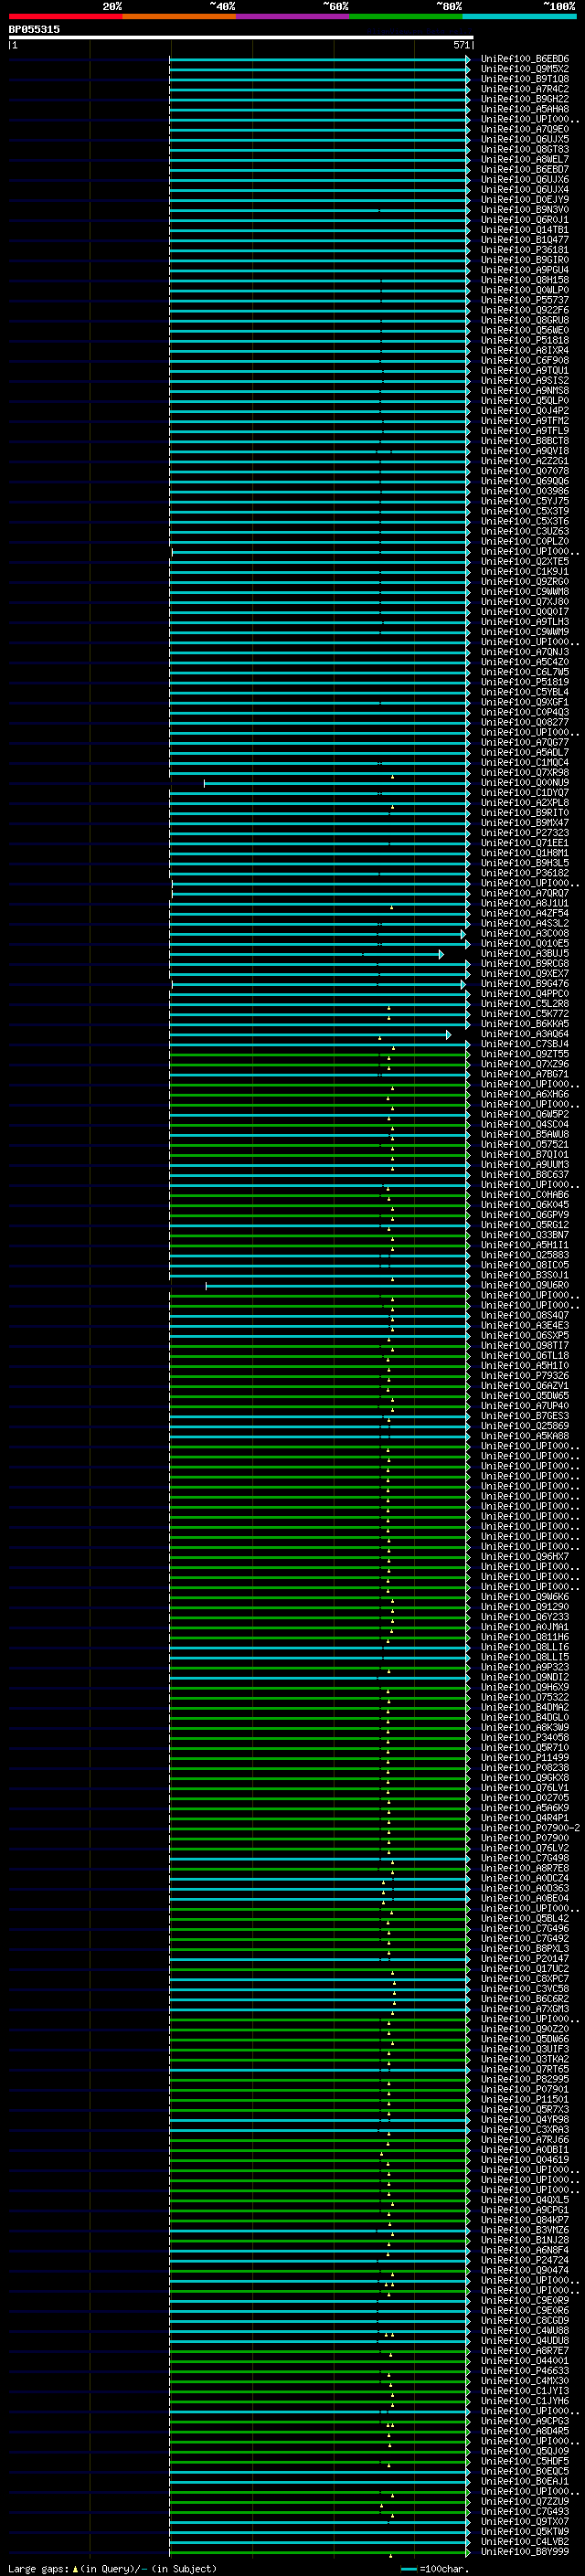Click the orange ~40% identity legend bar
The image size is (585, 2576).
tap(179, 16)
